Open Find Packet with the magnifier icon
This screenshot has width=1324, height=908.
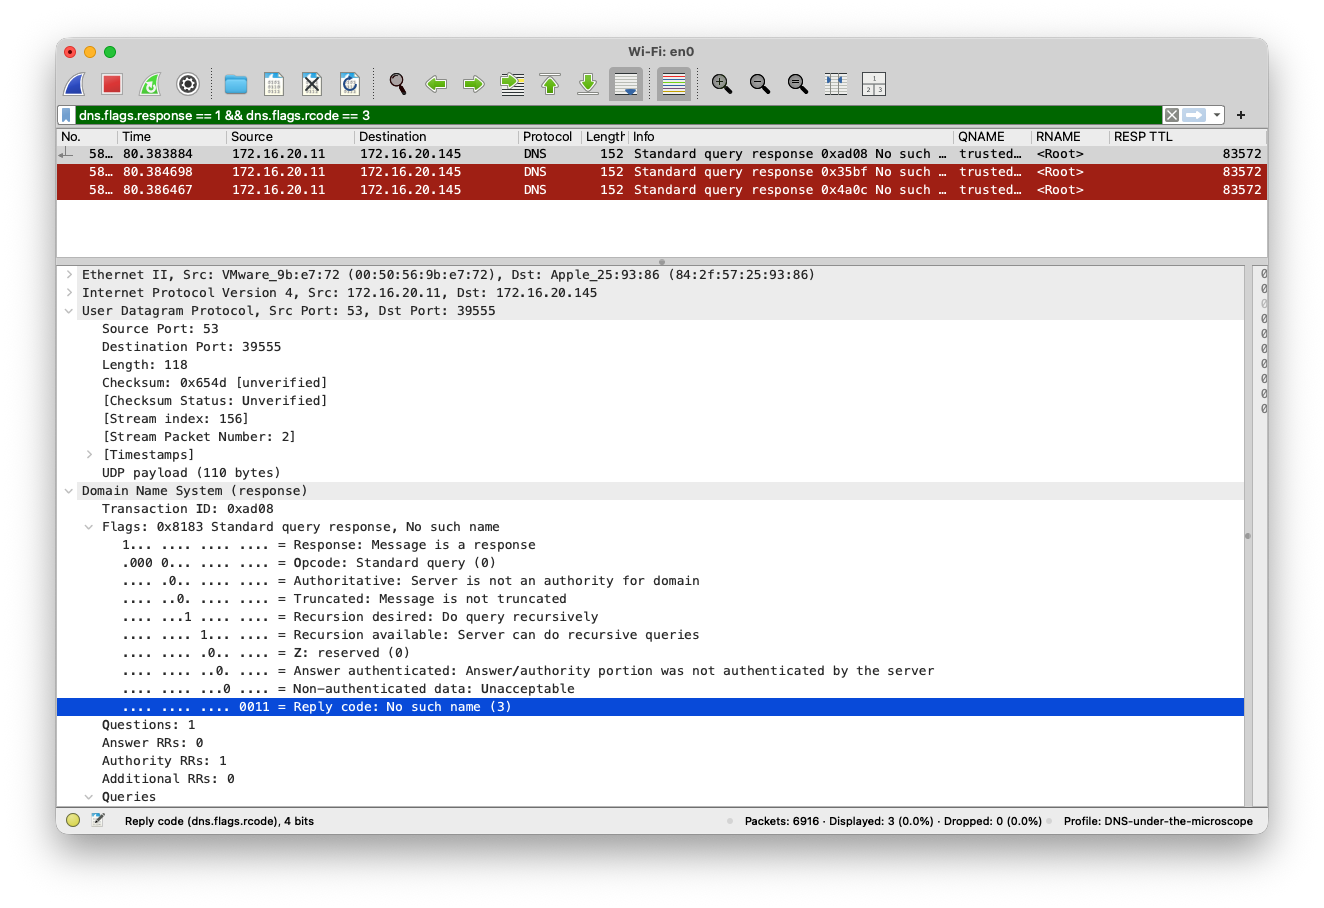pyautogui.click(x=398, y=84)
